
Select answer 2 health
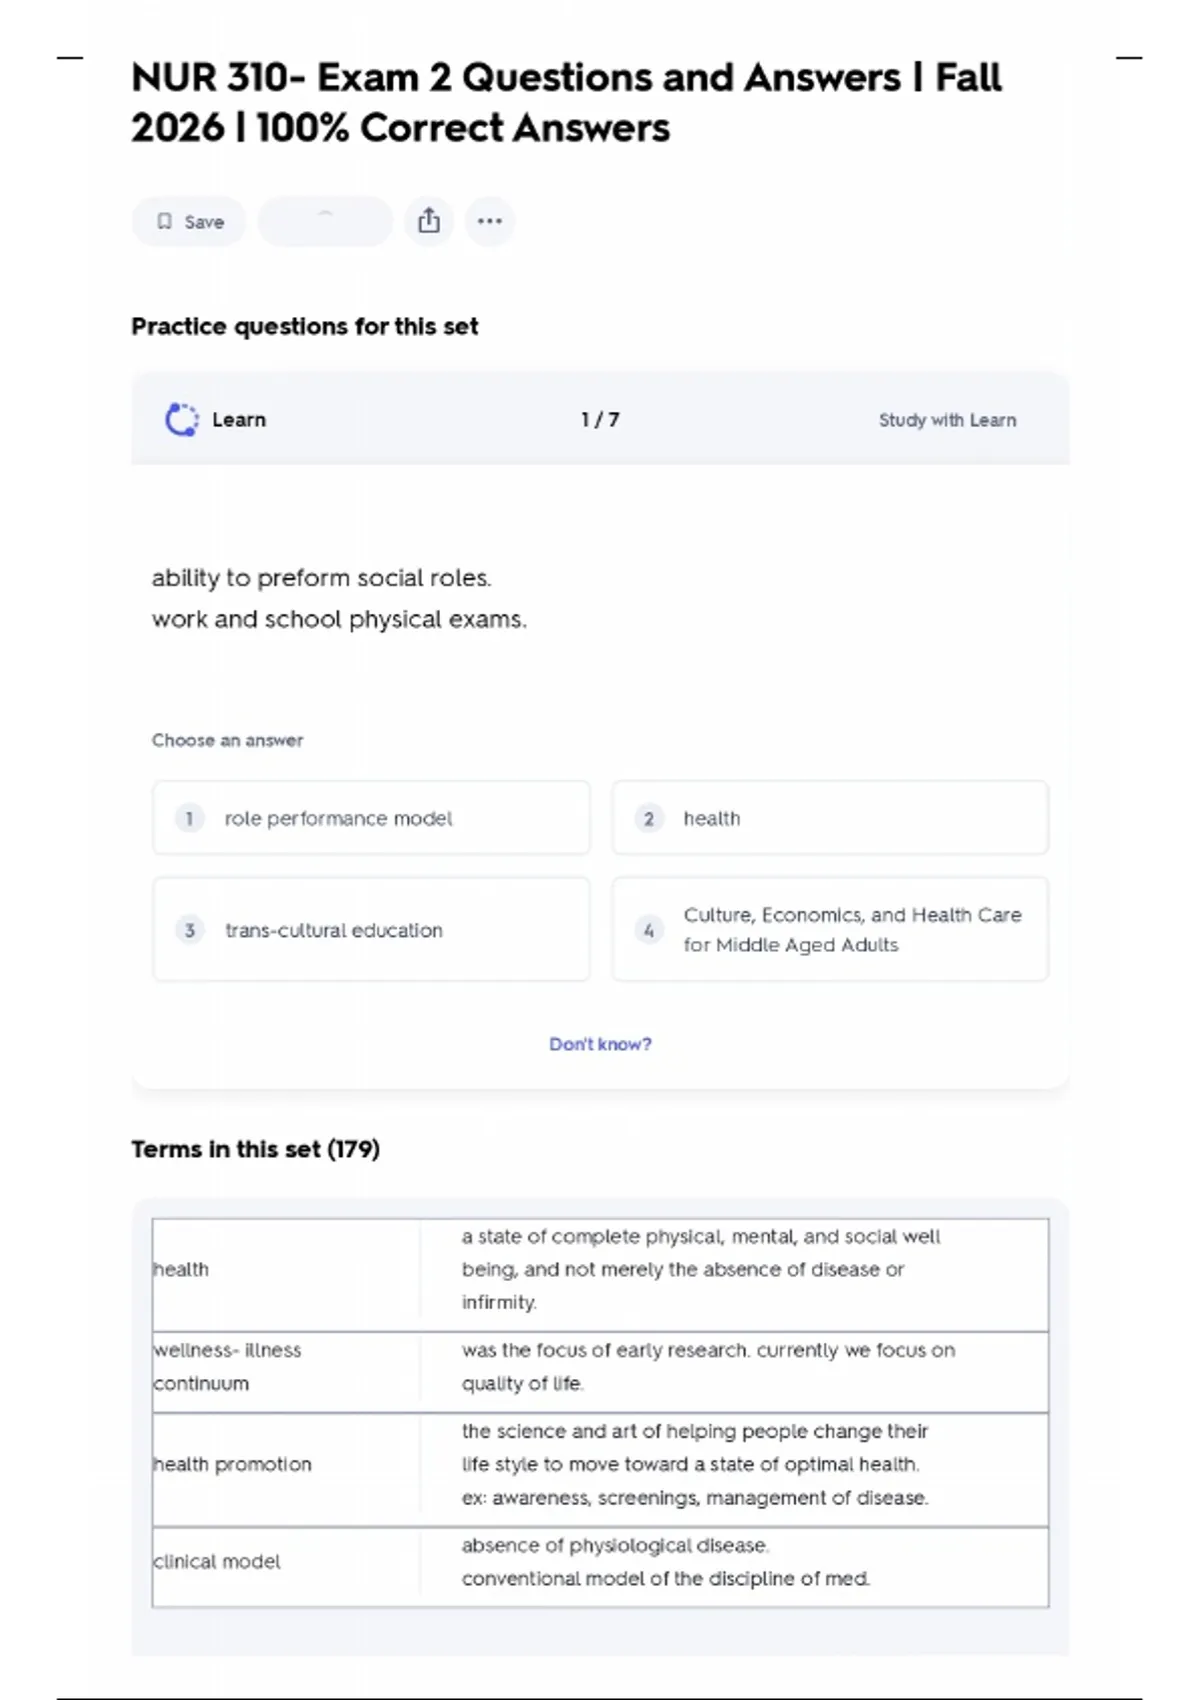[x=830, y=819]
